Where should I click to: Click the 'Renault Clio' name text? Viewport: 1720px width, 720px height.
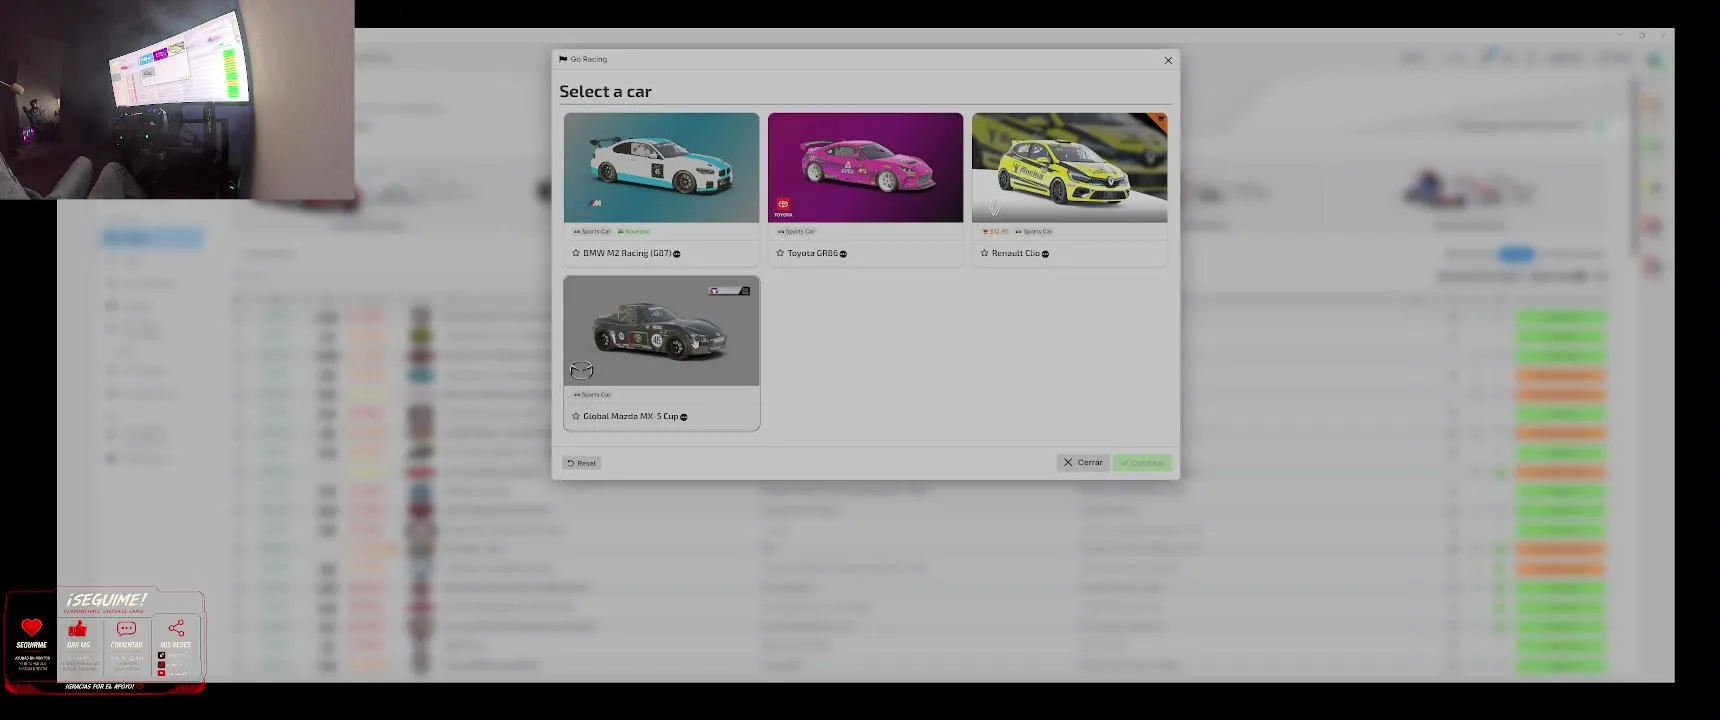click(1015, 254)
